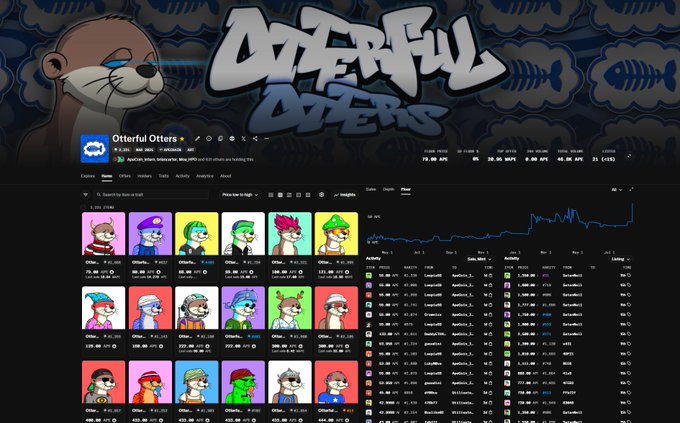Switch to the Activity tab in the navigation

tap(183, 176)
